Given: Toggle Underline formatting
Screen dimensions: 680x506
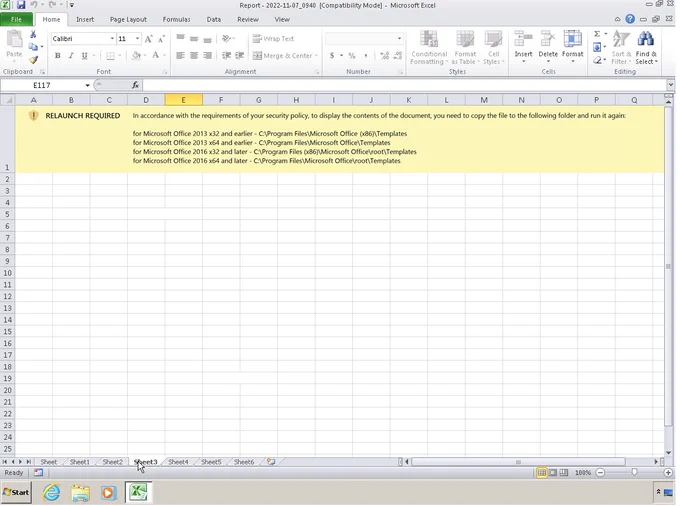Looking at the screenshot, I should [85, 55].
